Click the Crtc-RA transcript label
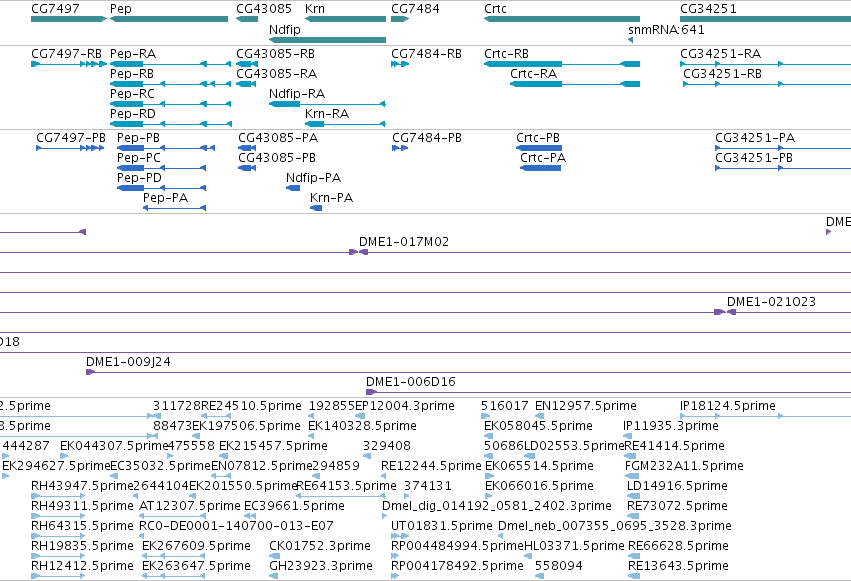851x581 pixels. 534,74
